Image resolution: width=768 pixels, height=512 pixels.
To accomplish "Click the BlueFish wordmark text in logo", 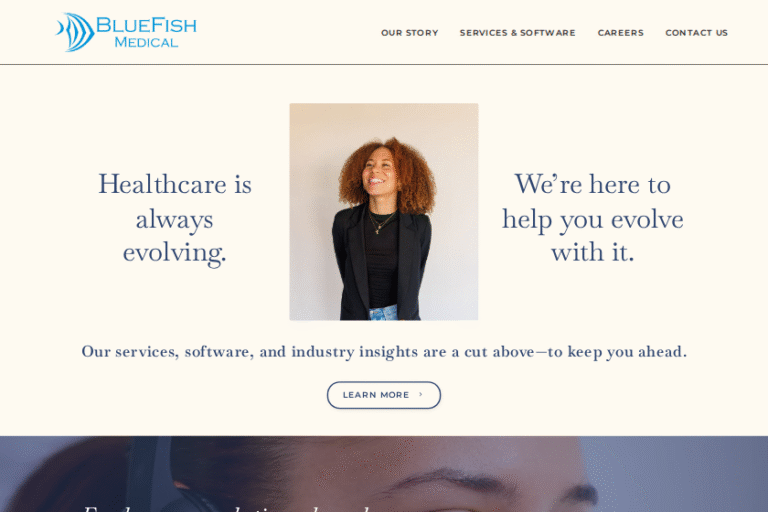I will (146, 25).
